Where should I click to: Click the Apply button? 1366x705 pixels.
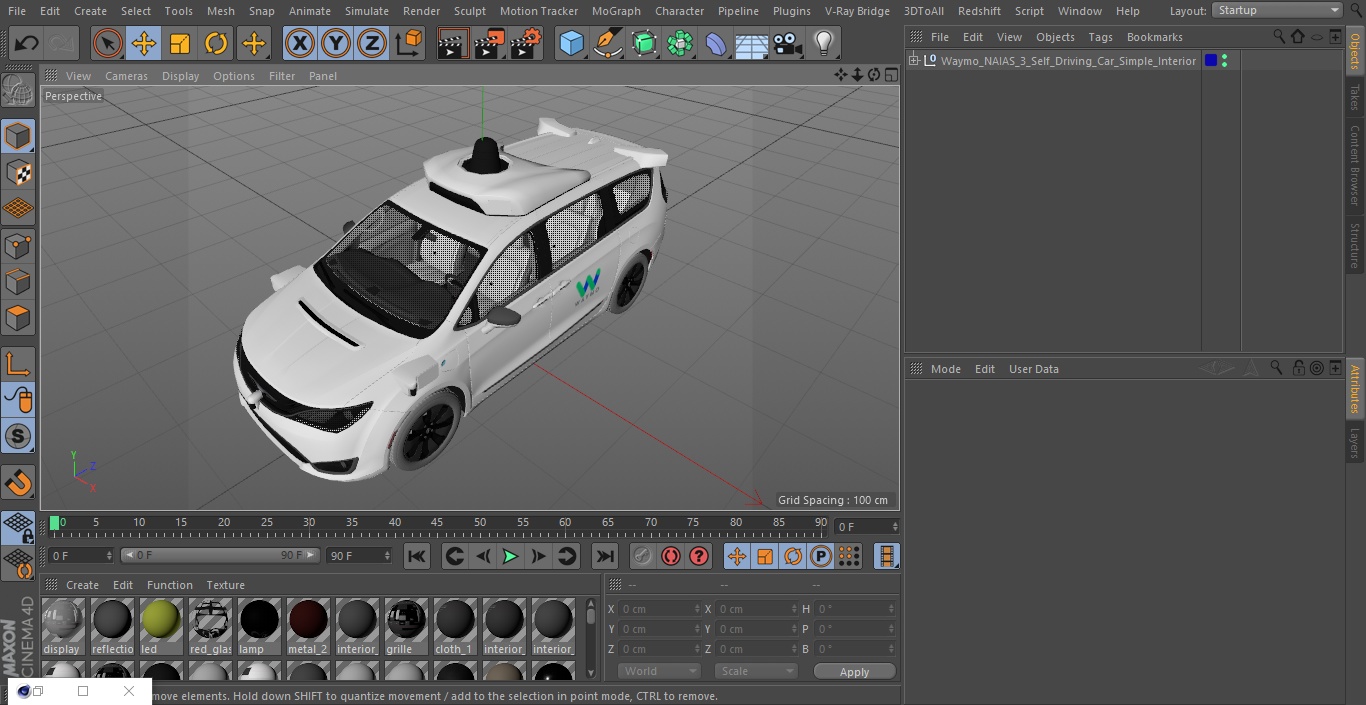854,672
